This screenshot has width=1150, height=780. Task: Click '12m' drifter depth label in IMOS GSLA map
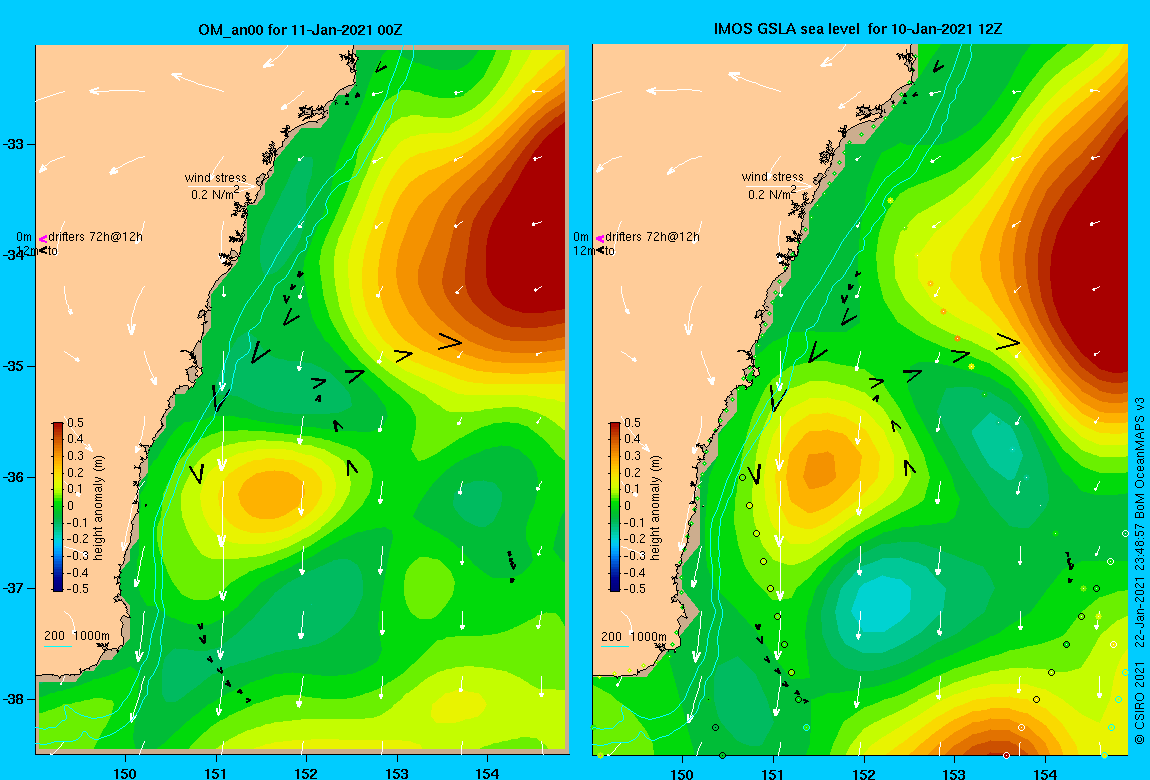coord(585,251)
